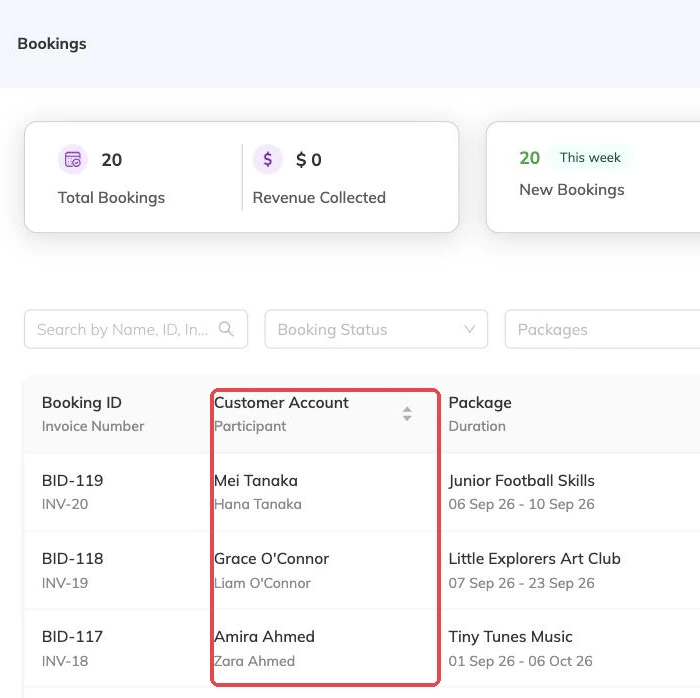Click duration 01 Sep 26 - 06 Oct 26
Screen dimensions: 700x698
click(521, 661)
